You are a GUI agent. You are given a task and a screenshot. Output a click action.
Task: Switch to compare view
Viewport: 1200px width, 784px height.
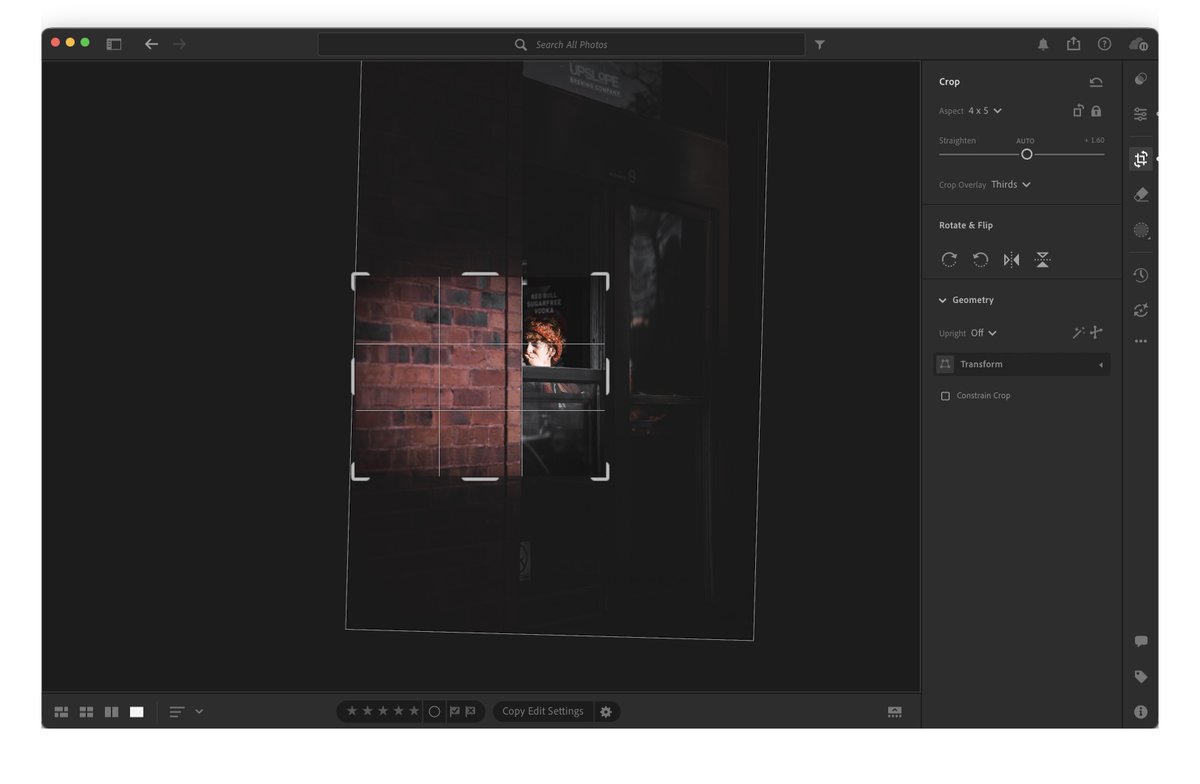click(x=111, y=712)
